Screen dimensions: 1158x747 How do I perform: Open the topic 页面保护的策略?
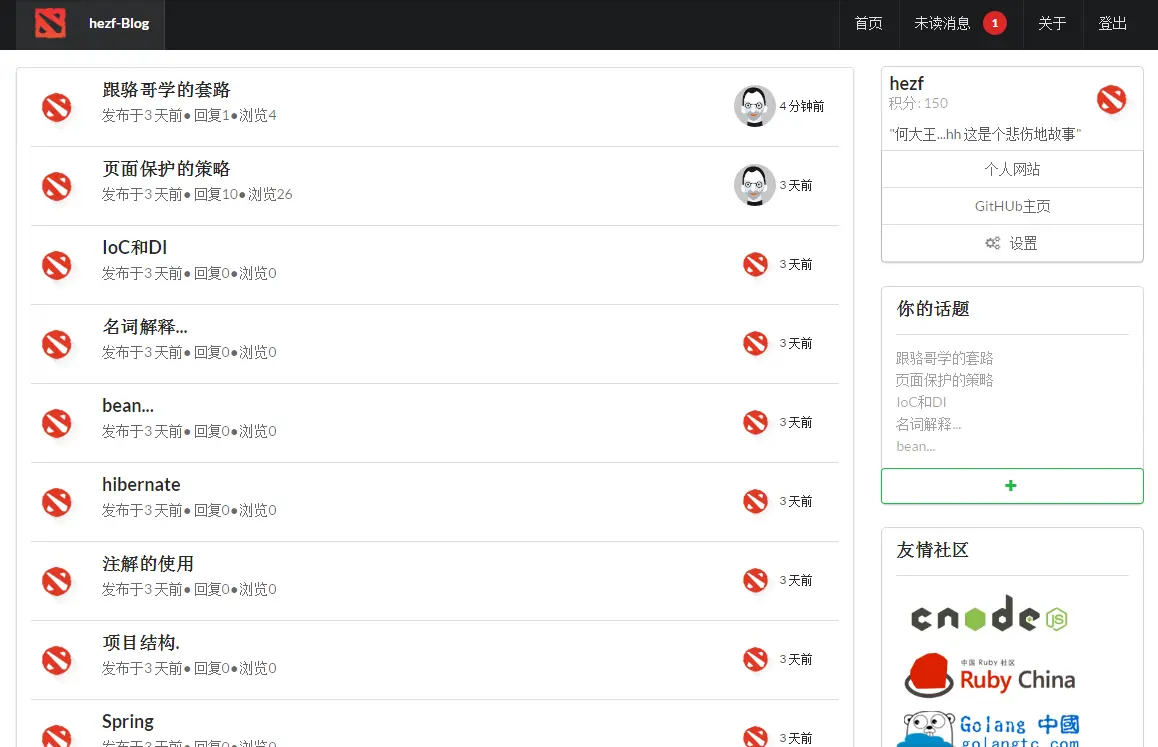tap(166, 169)
